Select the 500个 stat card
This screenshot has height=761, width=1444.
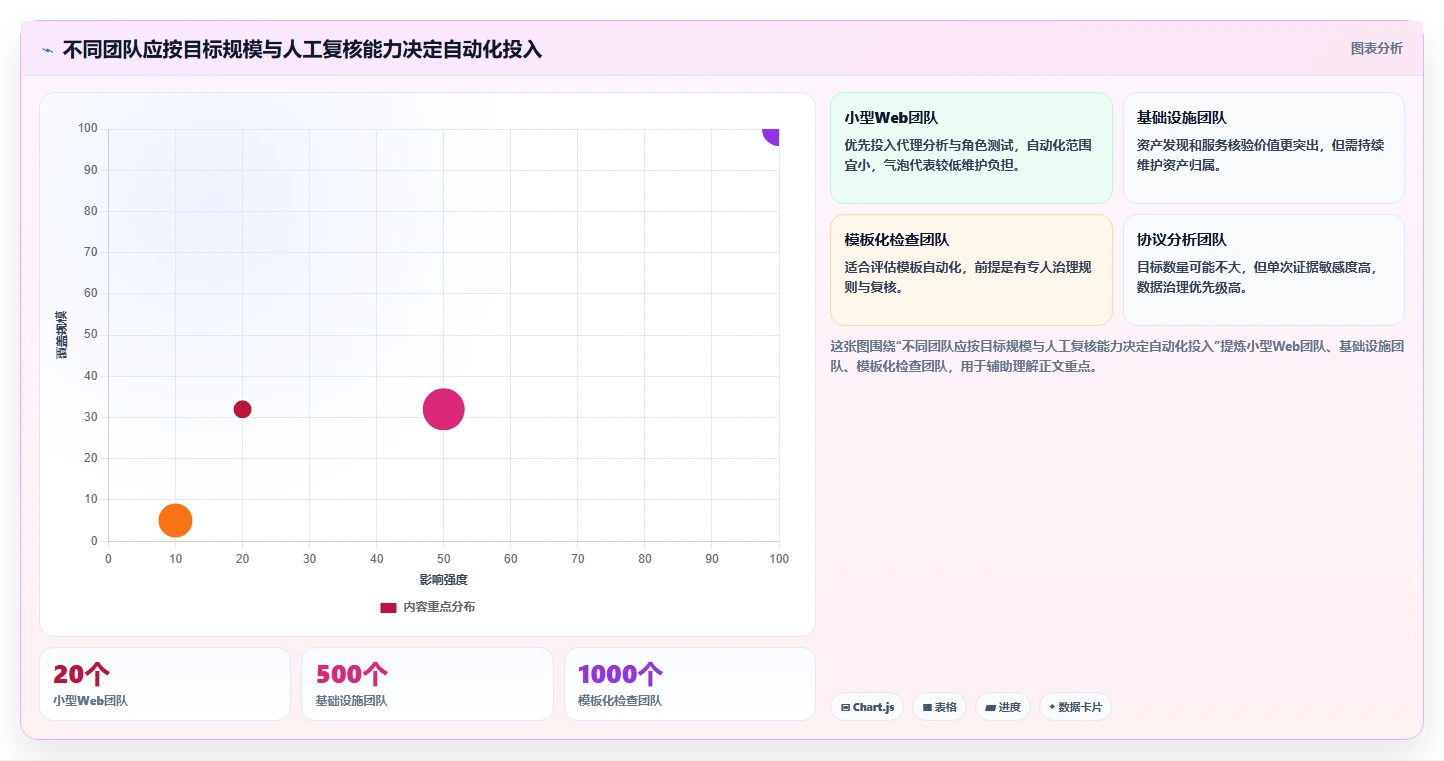coord(427,684)
